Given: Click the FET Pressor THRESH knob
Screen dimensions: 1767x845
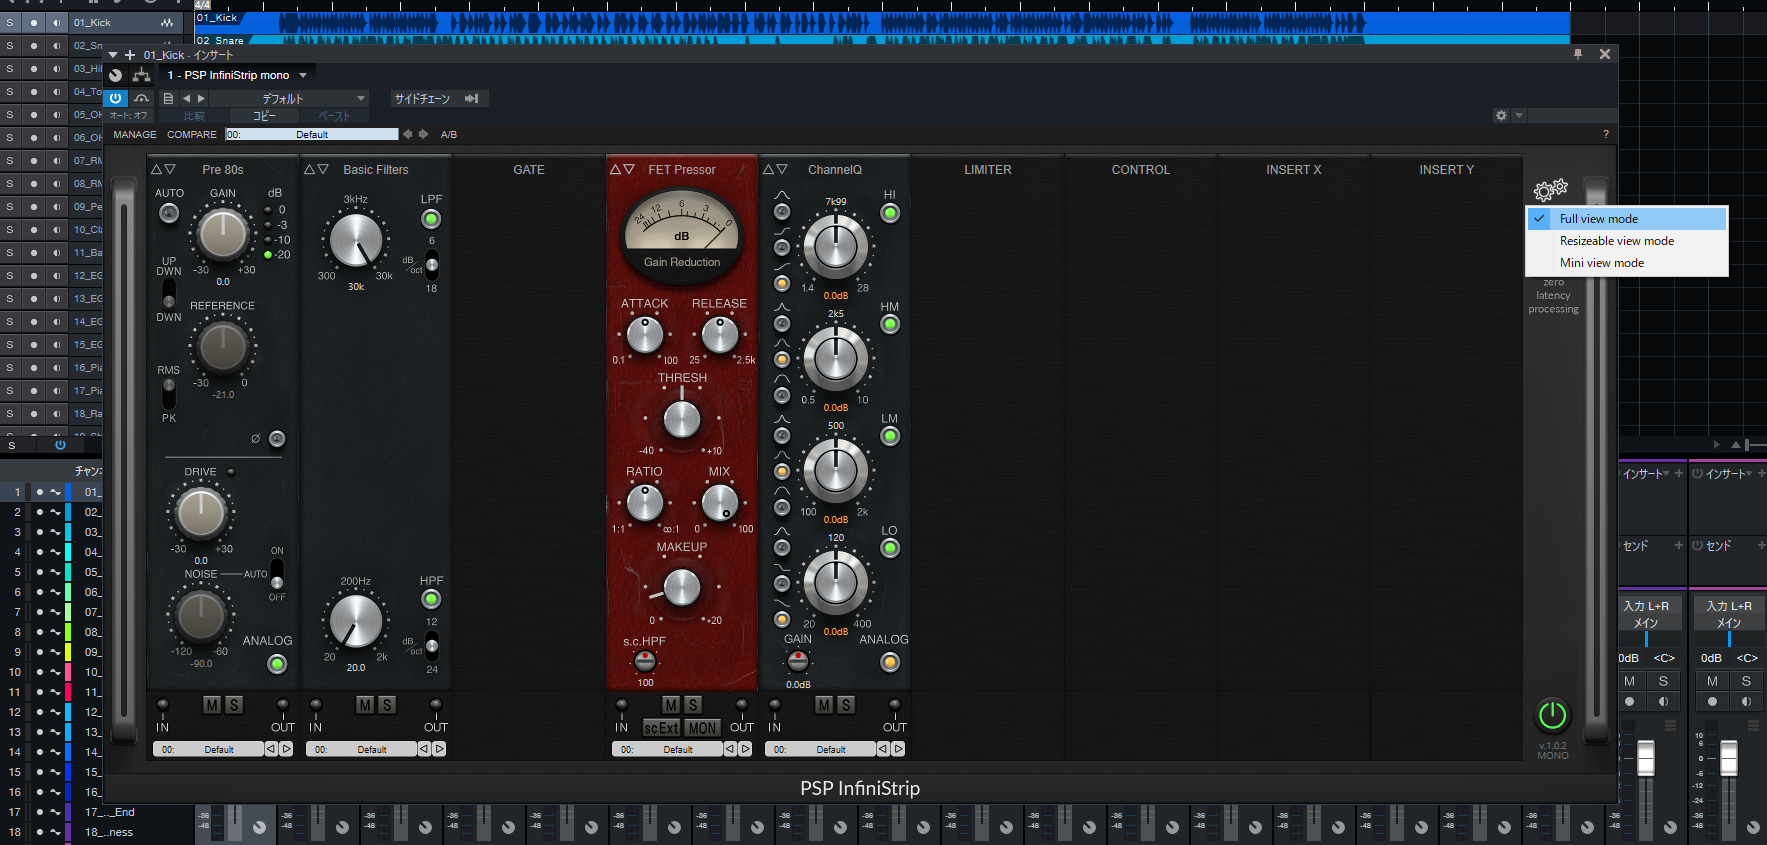Looking at the screenshot, I should (x=682, y=419).
